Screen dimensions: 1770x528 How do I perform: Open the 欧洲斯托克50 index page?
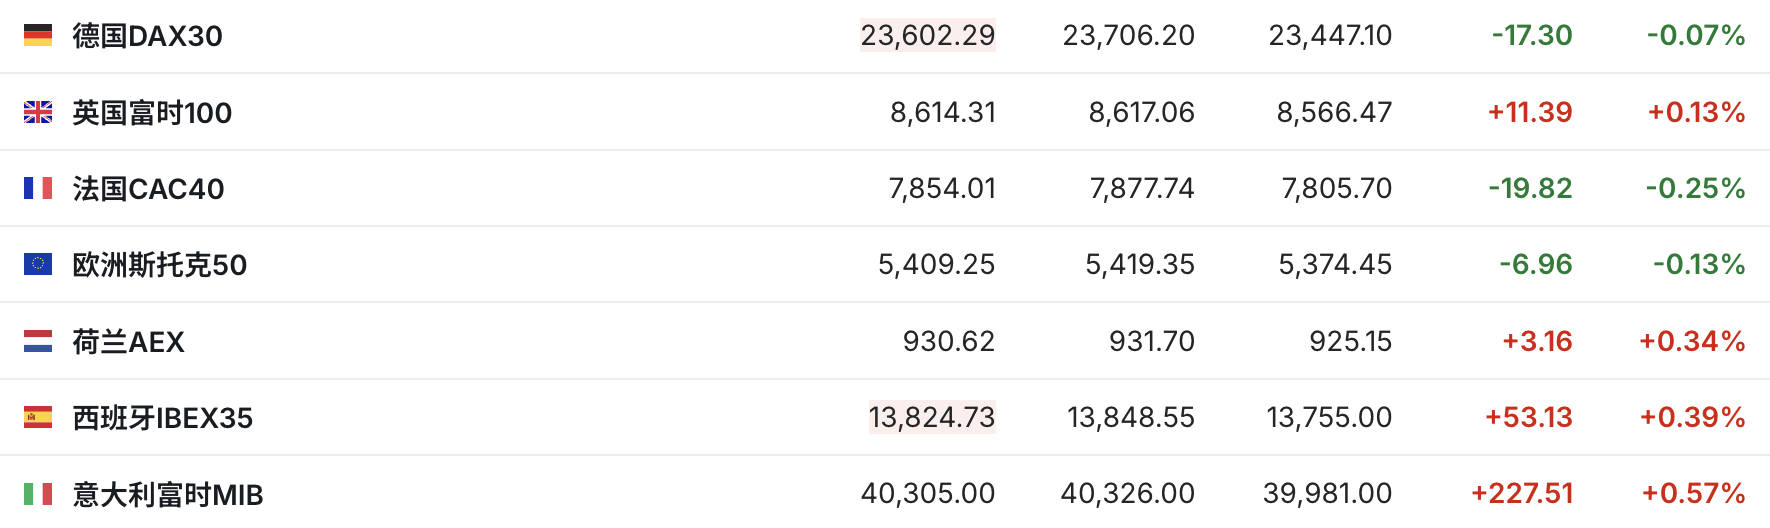click(160, 265)
